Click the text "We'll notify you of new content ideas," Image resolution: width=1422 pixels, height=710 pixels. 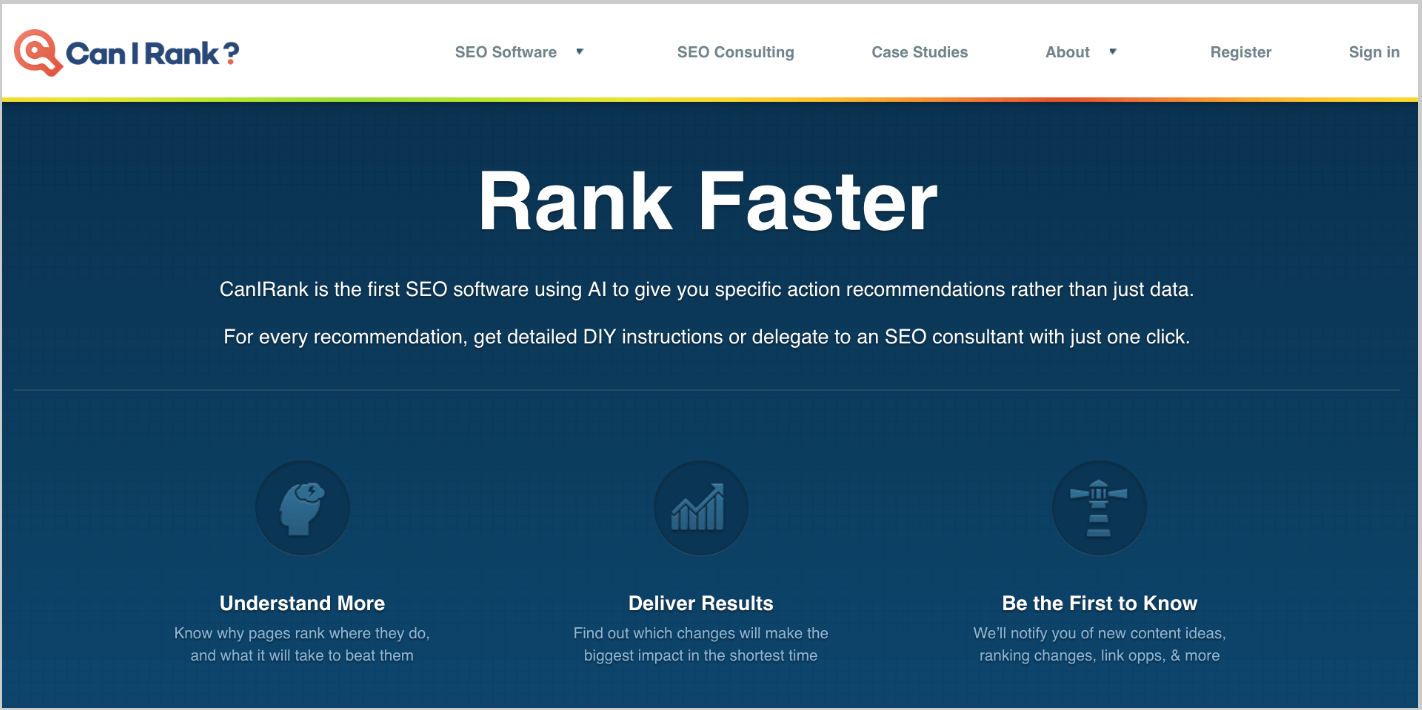1100,633
